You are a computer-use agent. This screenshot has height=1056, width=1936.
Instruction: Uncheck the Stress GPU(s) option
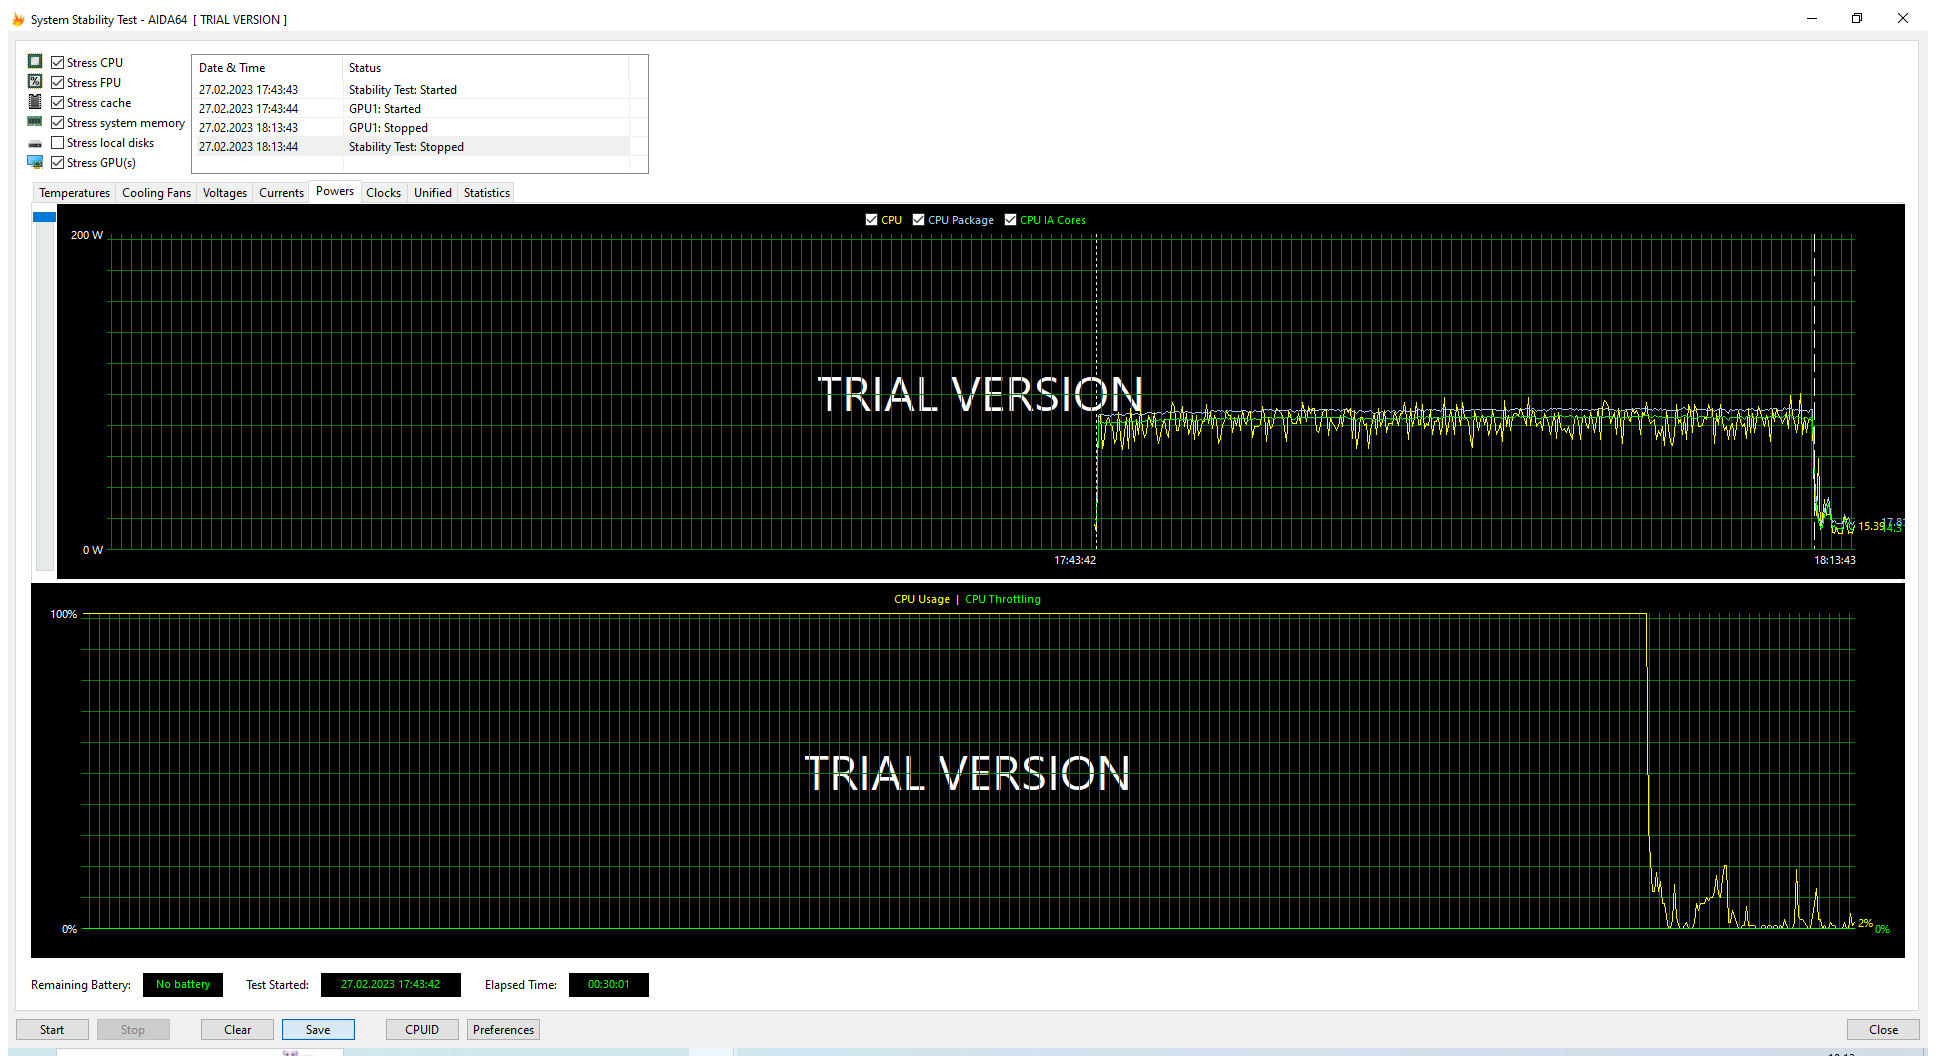click(x=58, y=163)
